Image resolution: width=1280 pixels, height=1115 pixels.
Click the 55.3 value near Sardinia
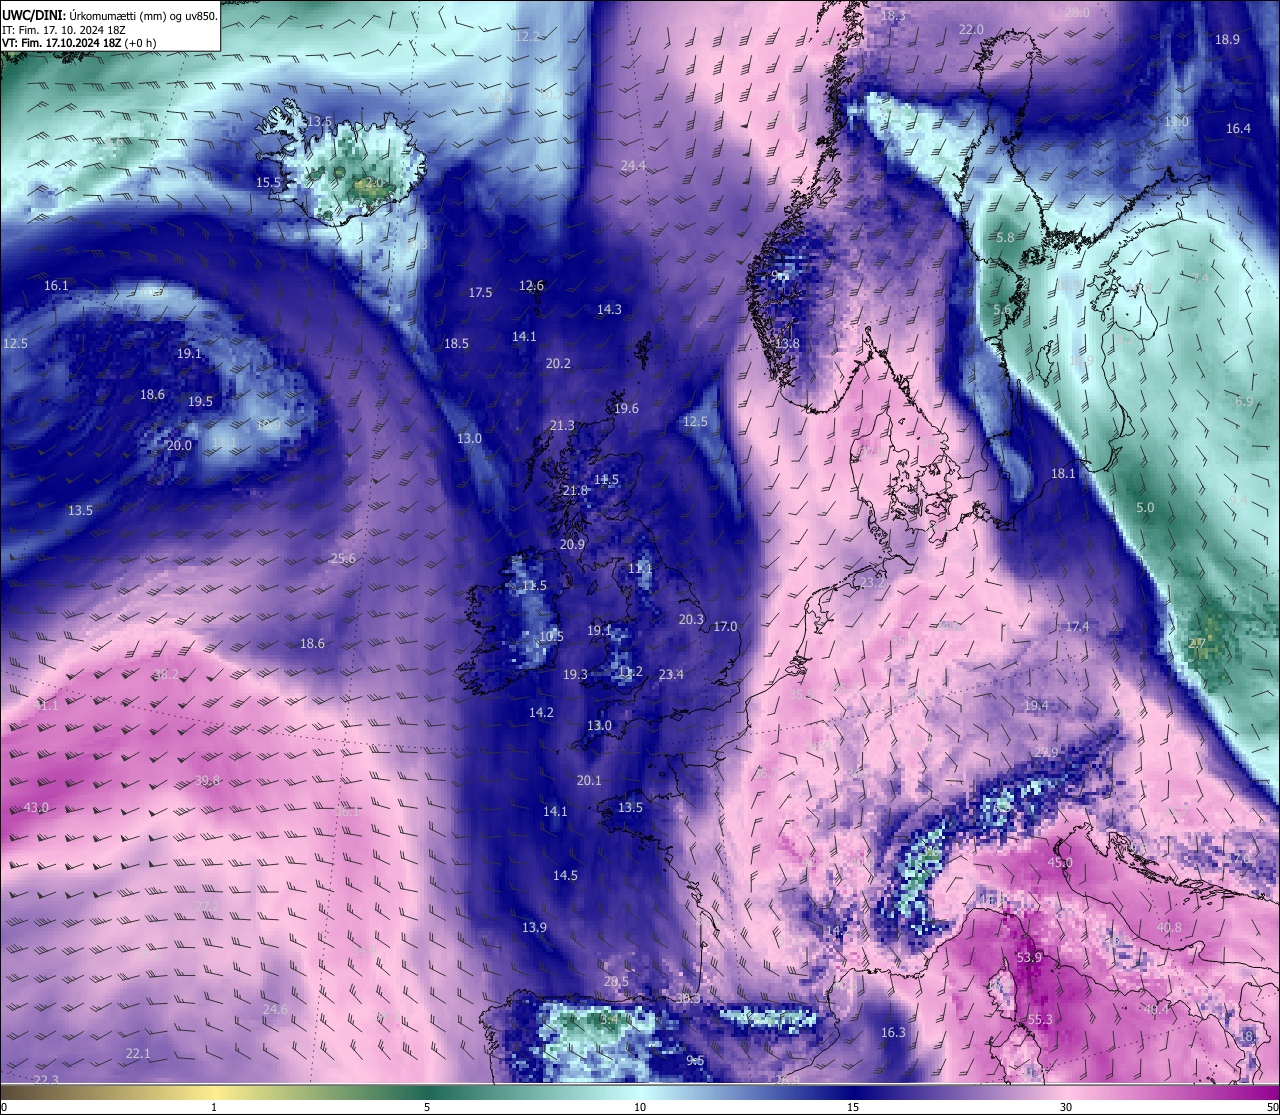coord(1040,1019)
